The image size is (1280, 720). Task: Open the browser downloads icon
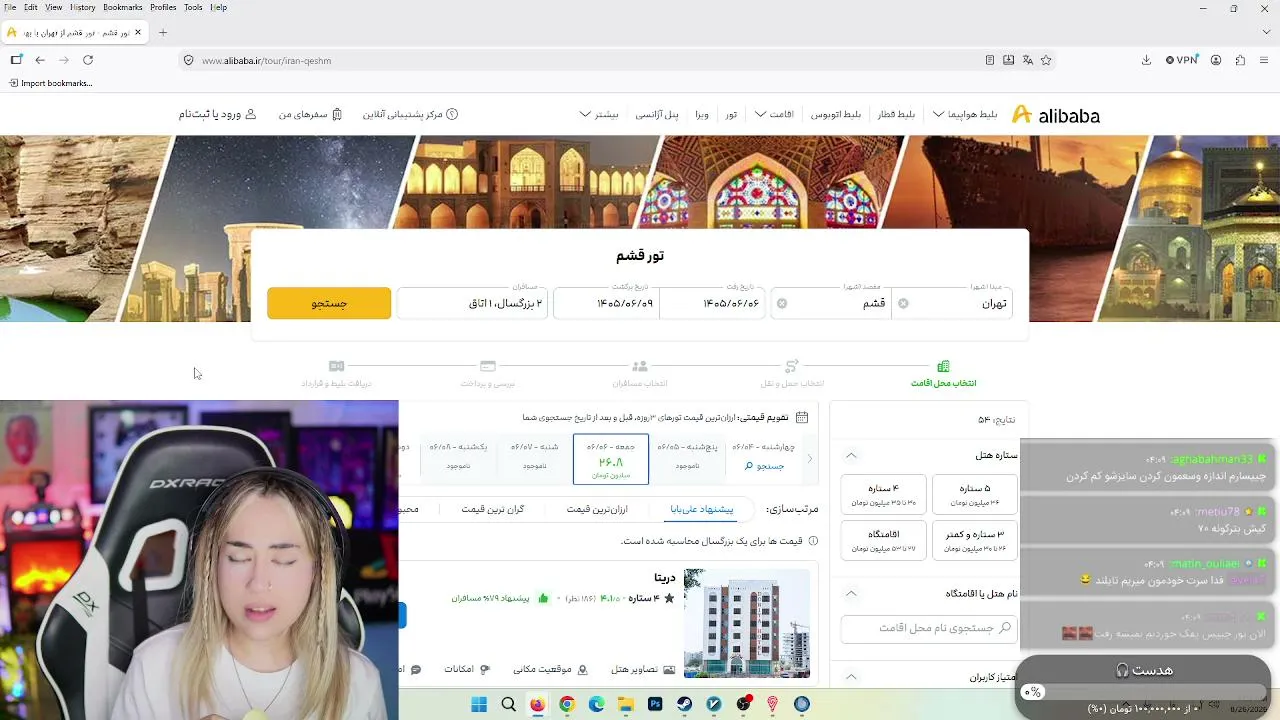click(1146, 60)
